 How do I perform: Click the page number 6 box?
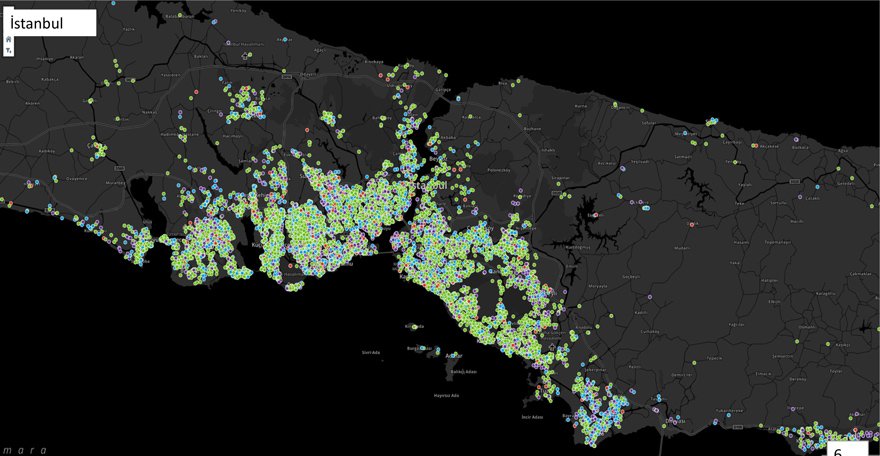coord(849,449)
